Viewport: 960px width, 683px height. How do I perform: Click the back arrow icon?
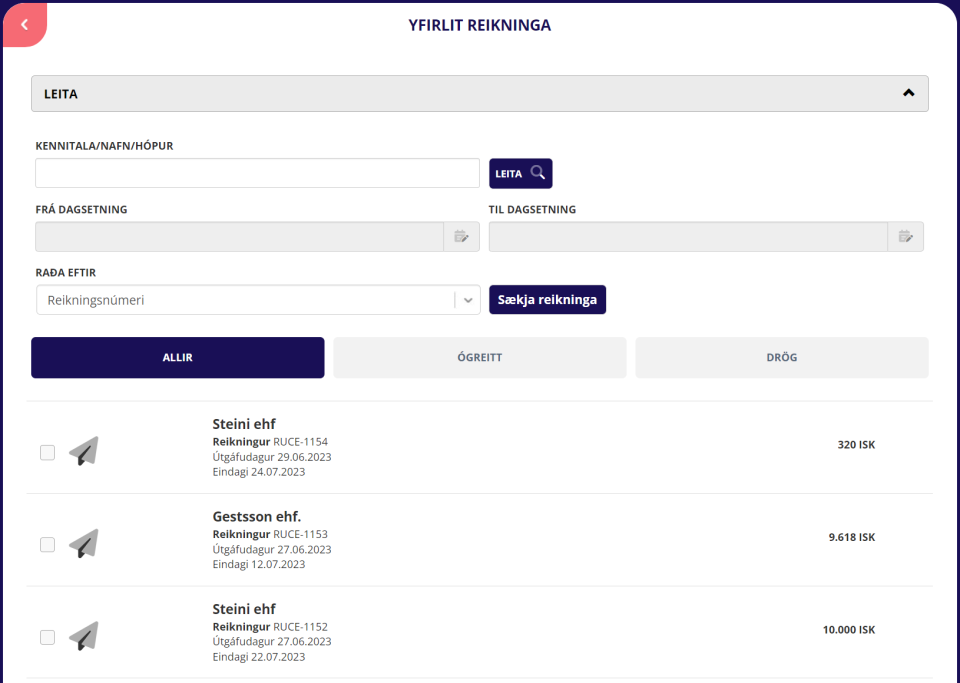click(24, 24)
